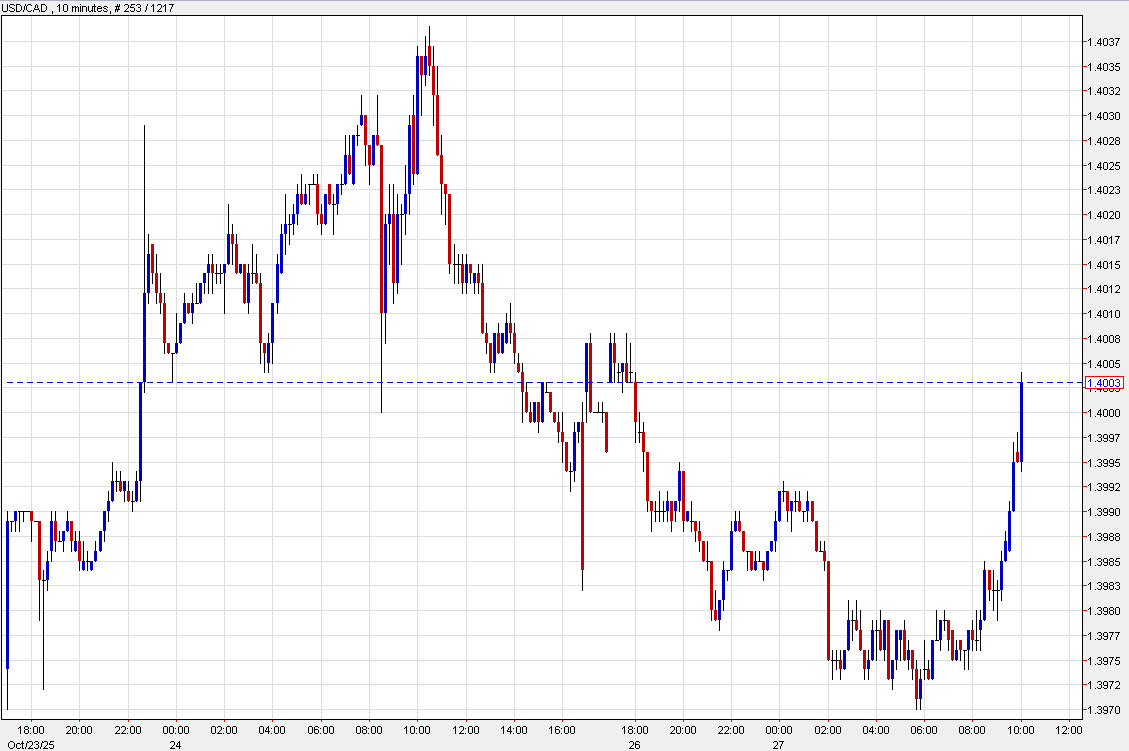Select the 1.3980 price axis label

click(x=1104, y=611)
